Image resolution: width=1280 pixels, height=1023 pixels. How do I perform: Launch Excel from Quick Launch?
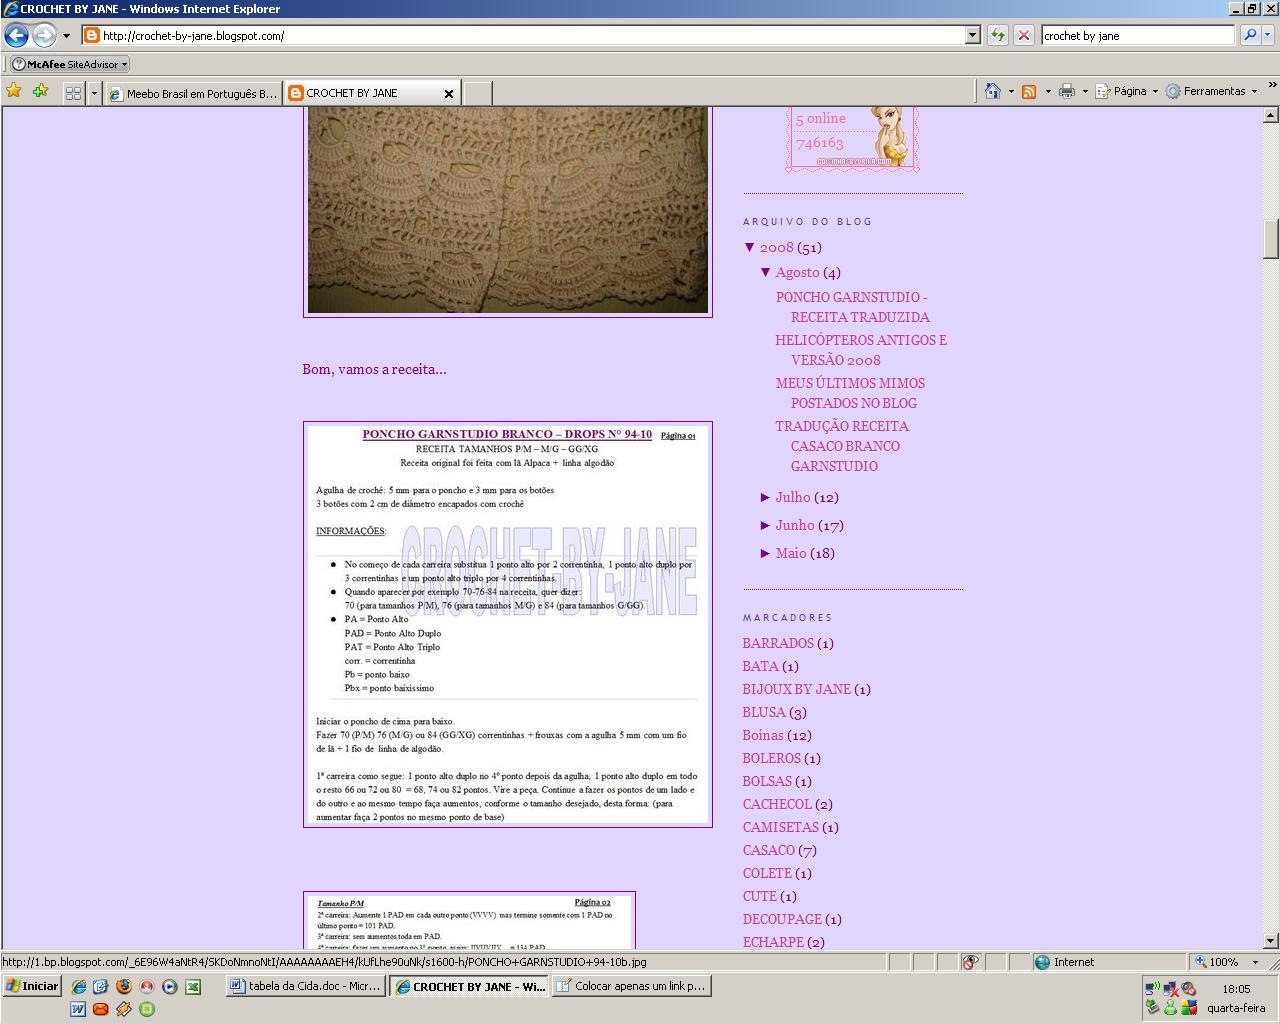(x=193, y=986)
